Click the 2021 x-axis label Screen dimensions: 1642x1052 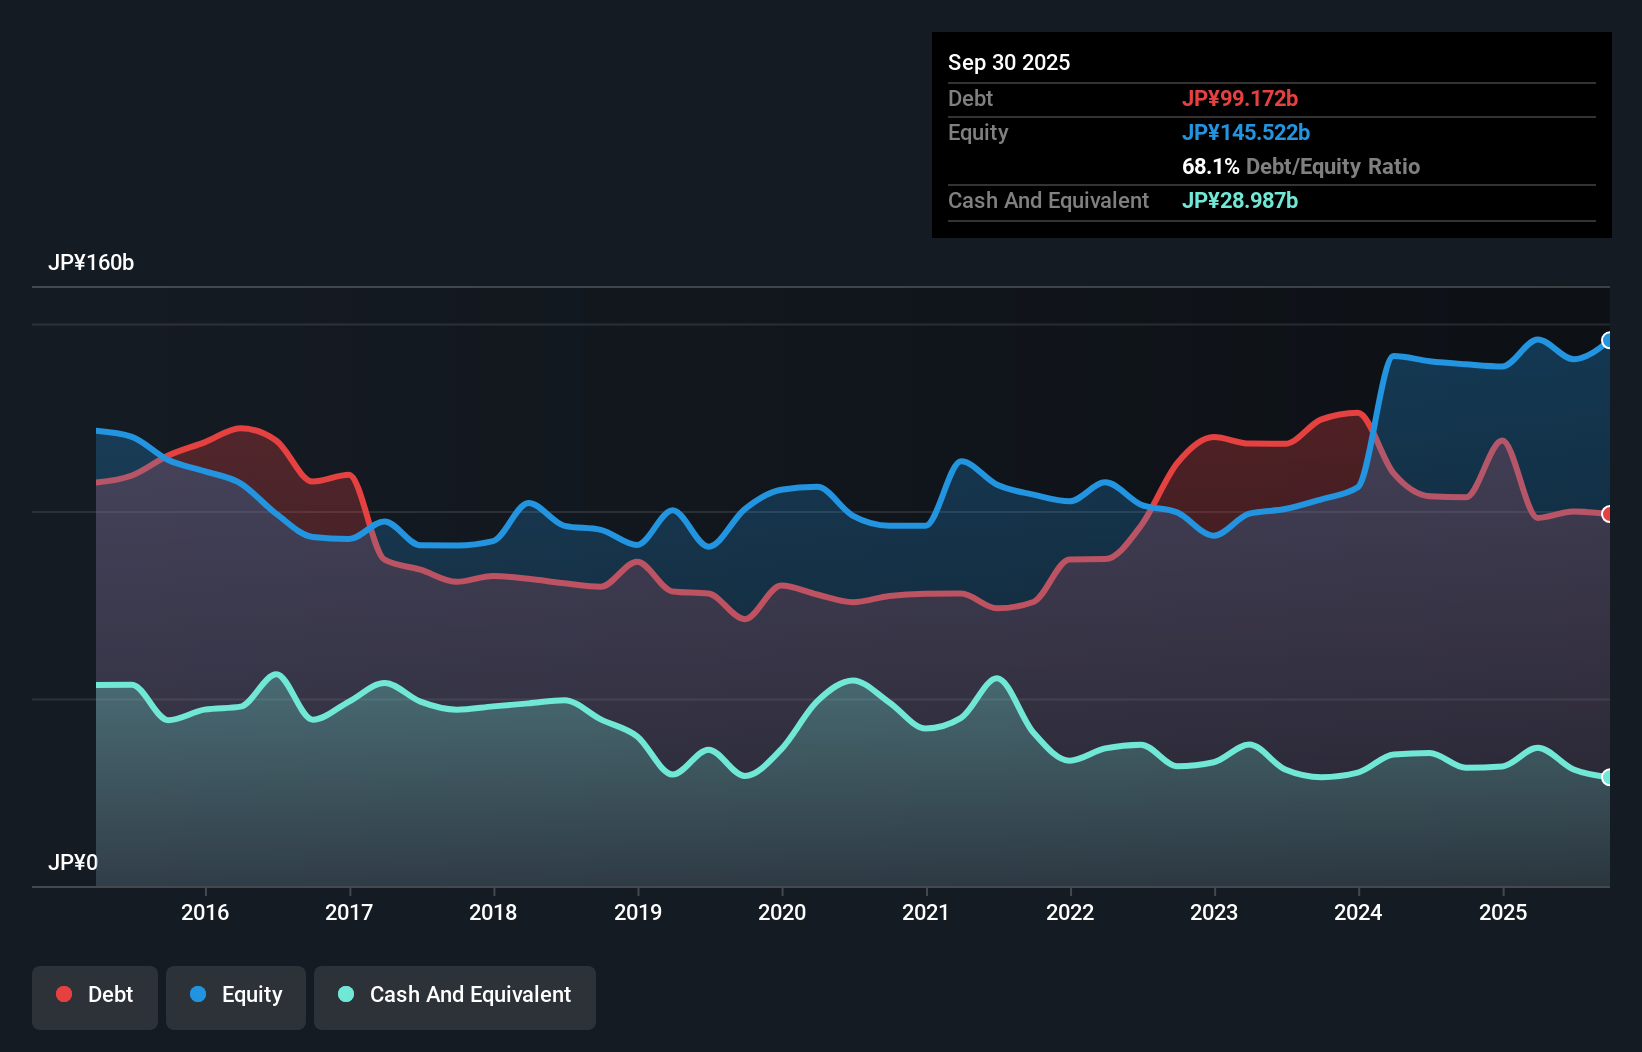pyautogui.click(x=926, y=912)
